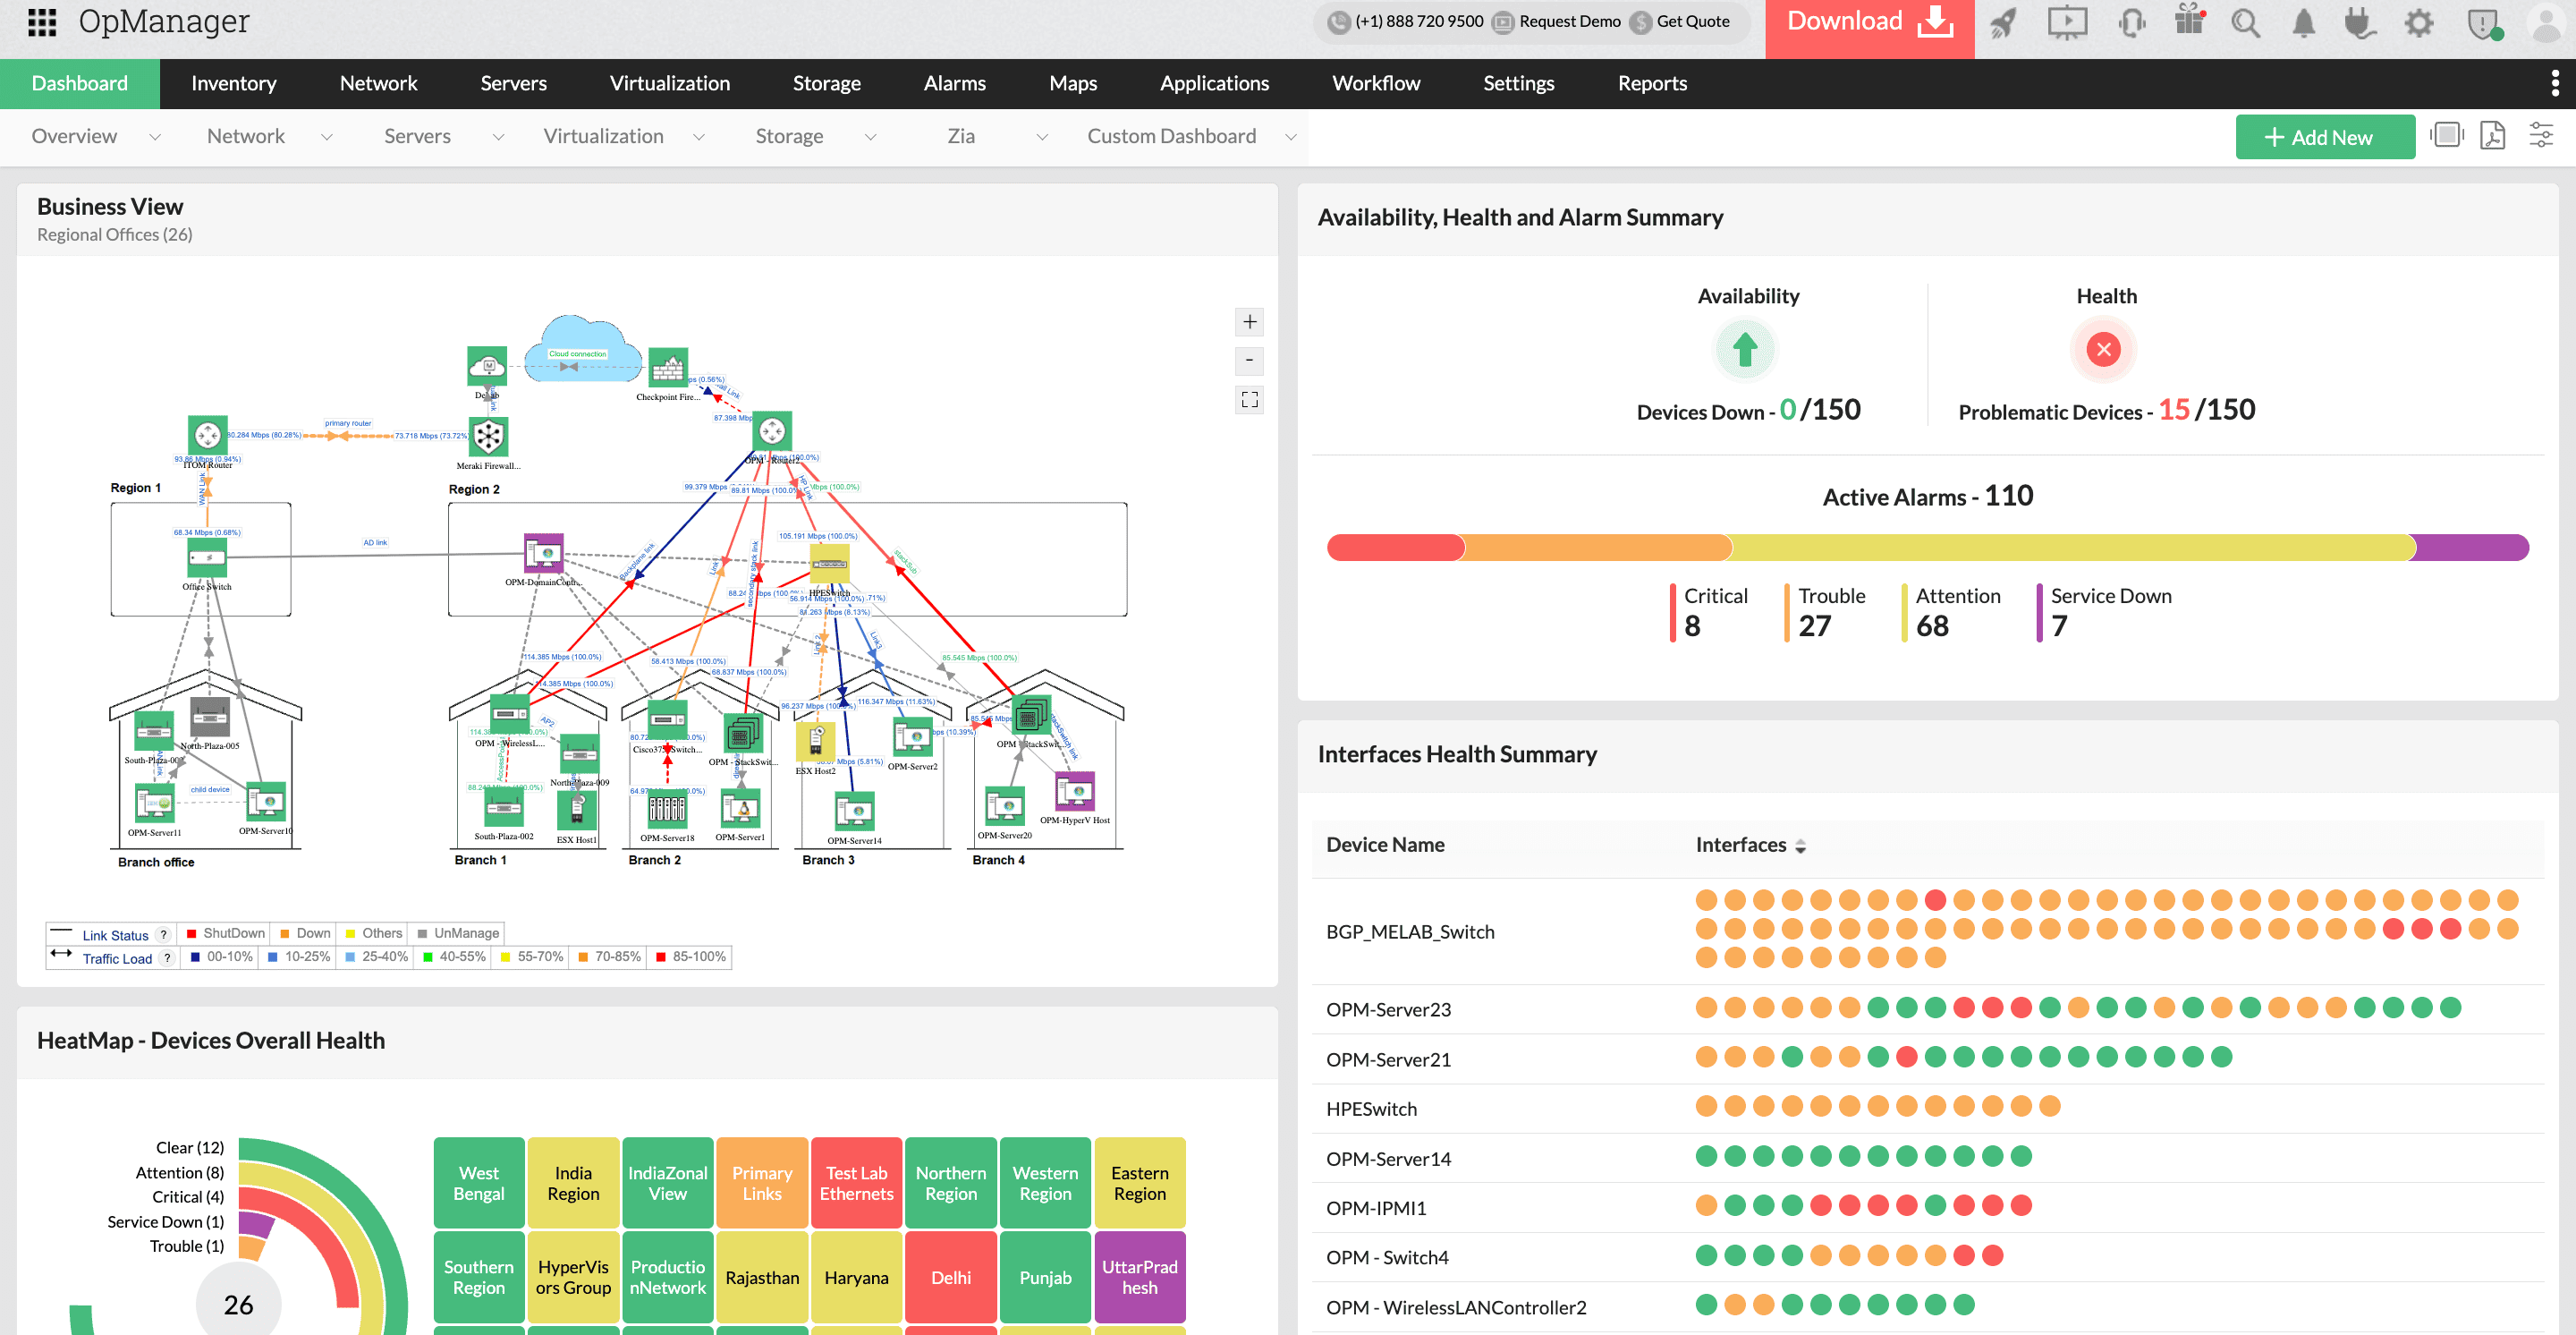Click the OPM-IPMI1 device name
The image size is (2576, 1335).
pyautogui.click(x=1376, y=1208)
